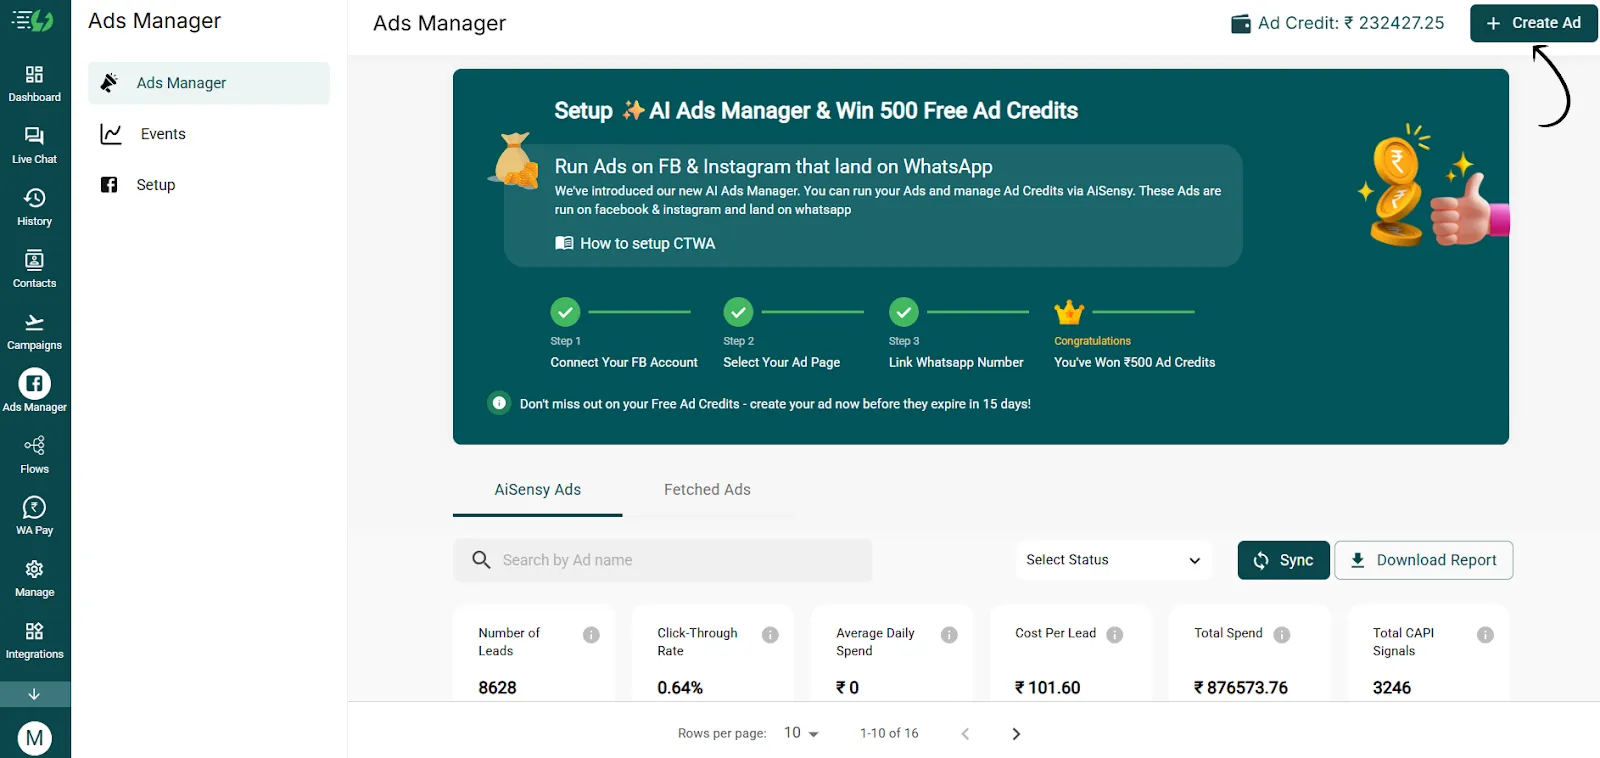Open History in the sidebar
Screen dimensions: 1600x758
35,207
